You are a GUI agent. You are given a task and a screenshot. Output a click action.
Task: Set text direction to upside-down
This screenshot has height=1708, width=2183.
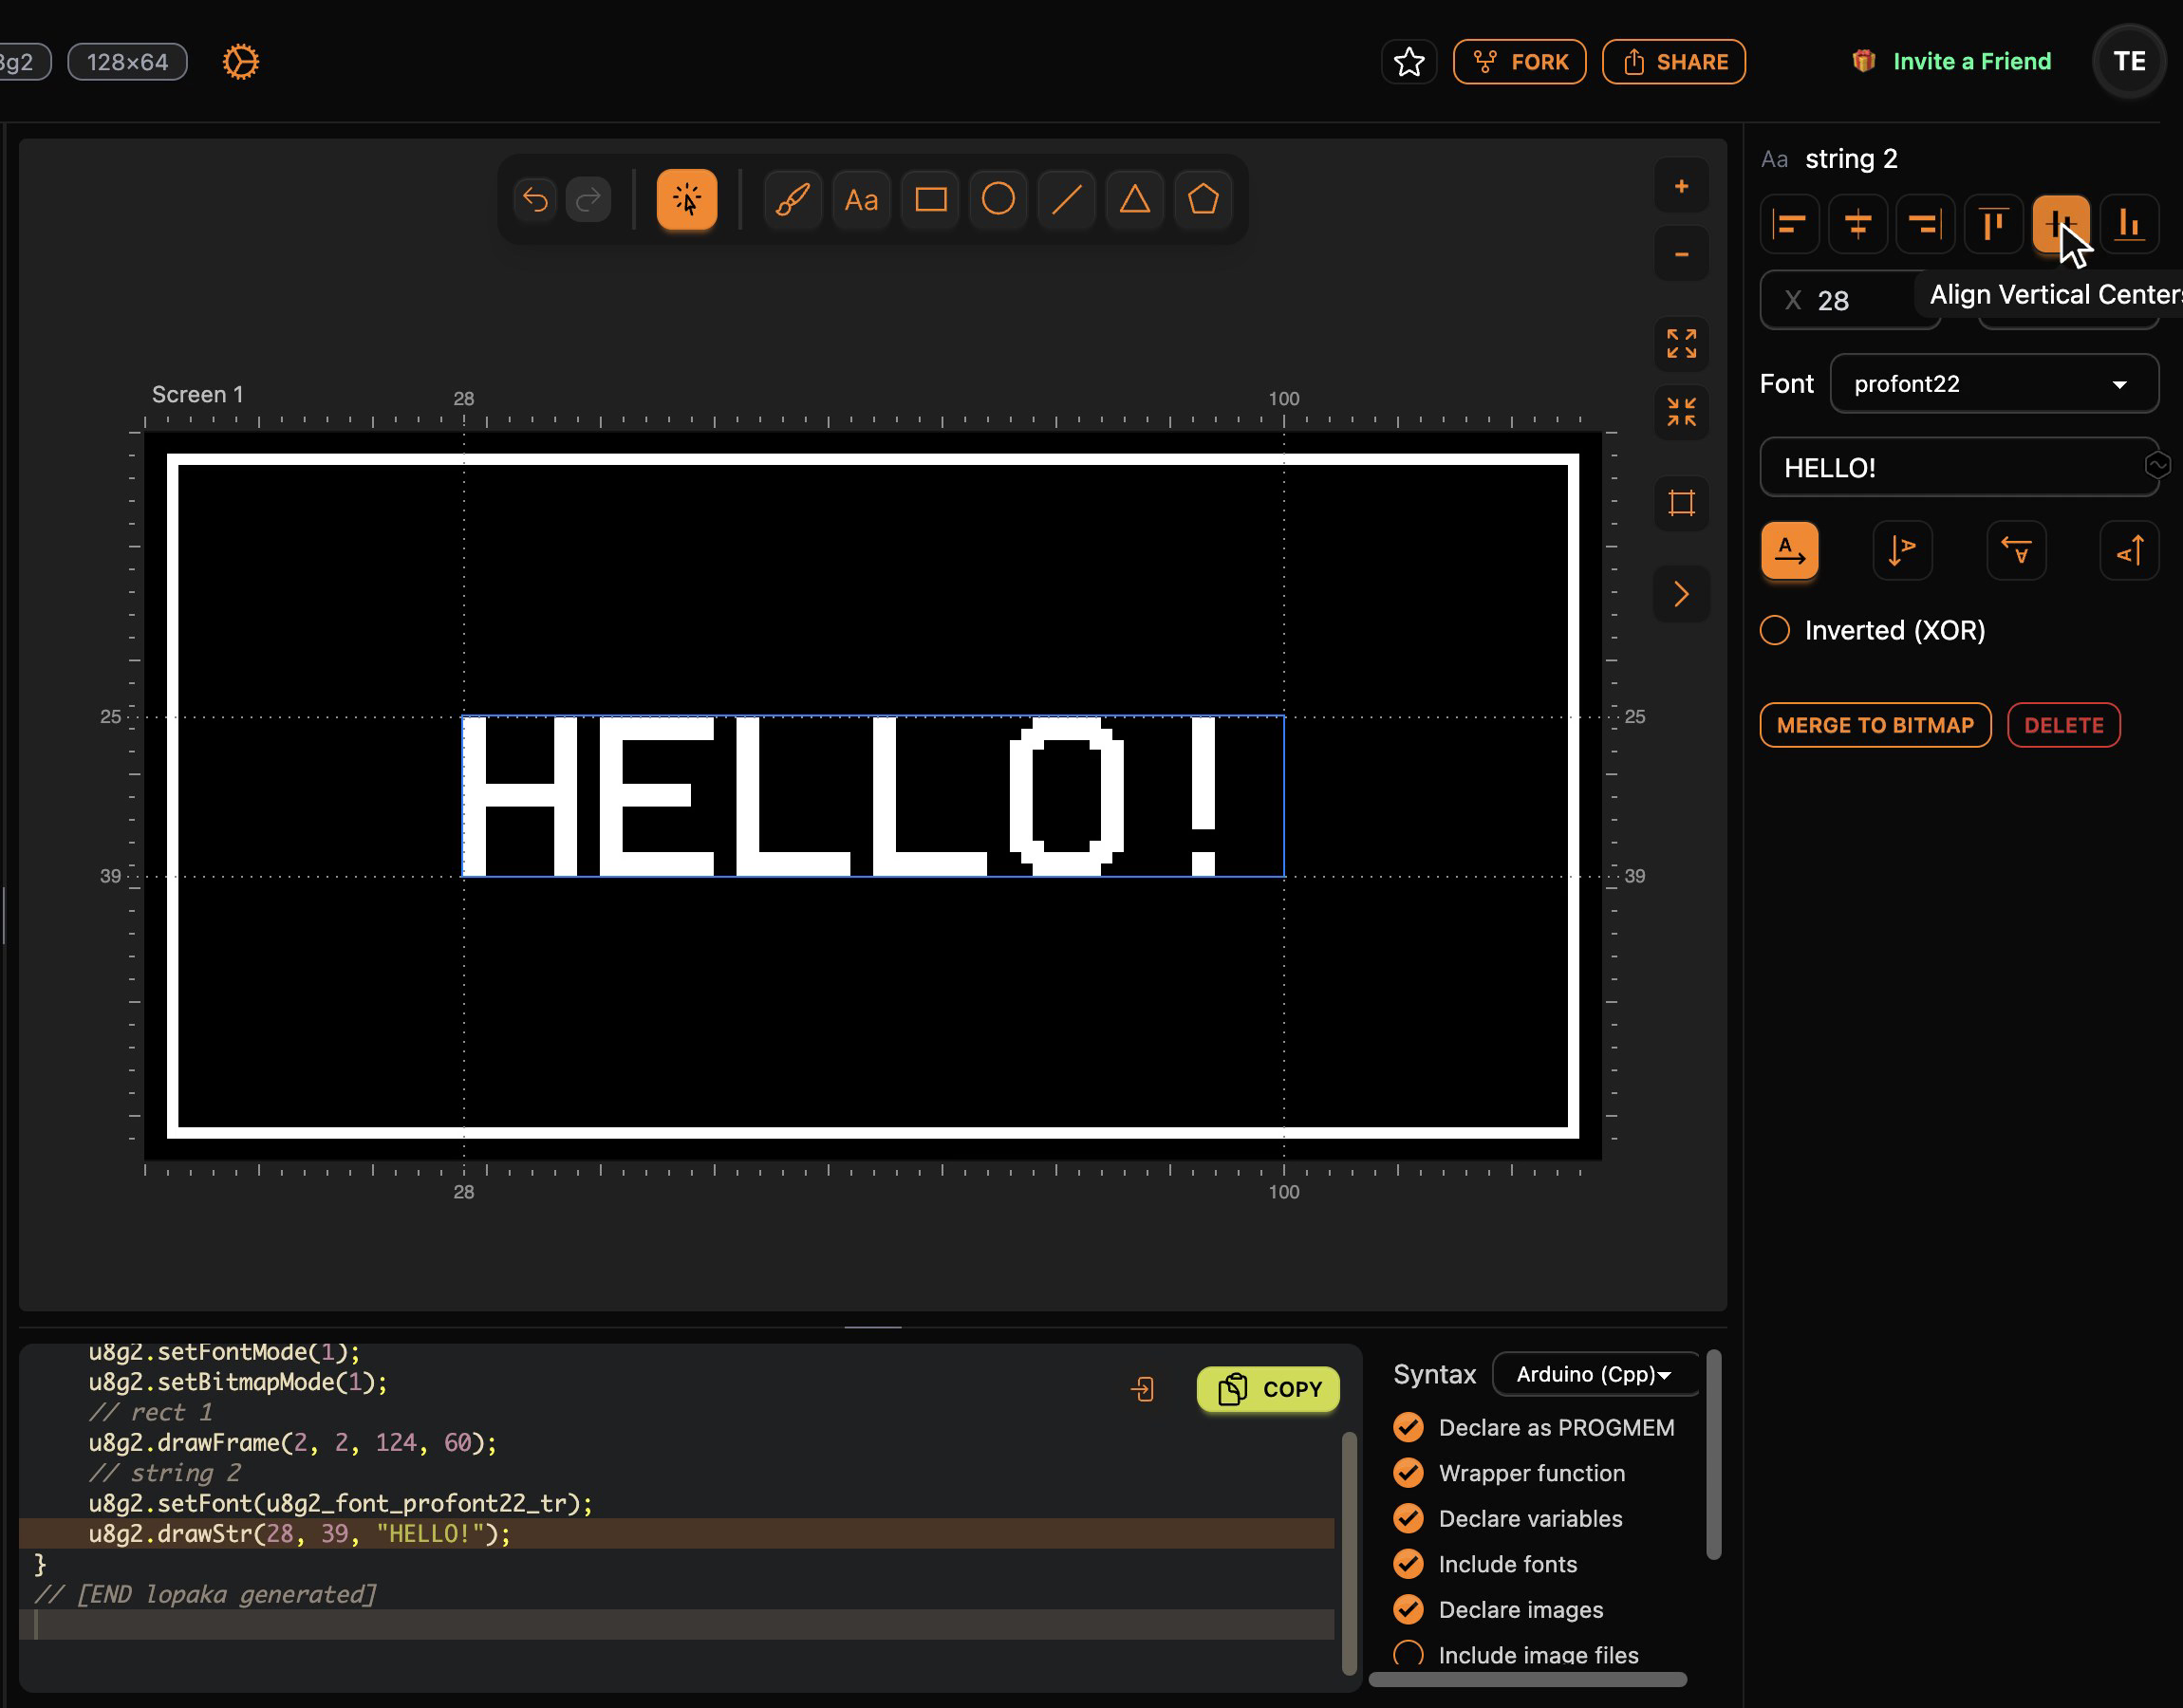tap(2016, 550)
